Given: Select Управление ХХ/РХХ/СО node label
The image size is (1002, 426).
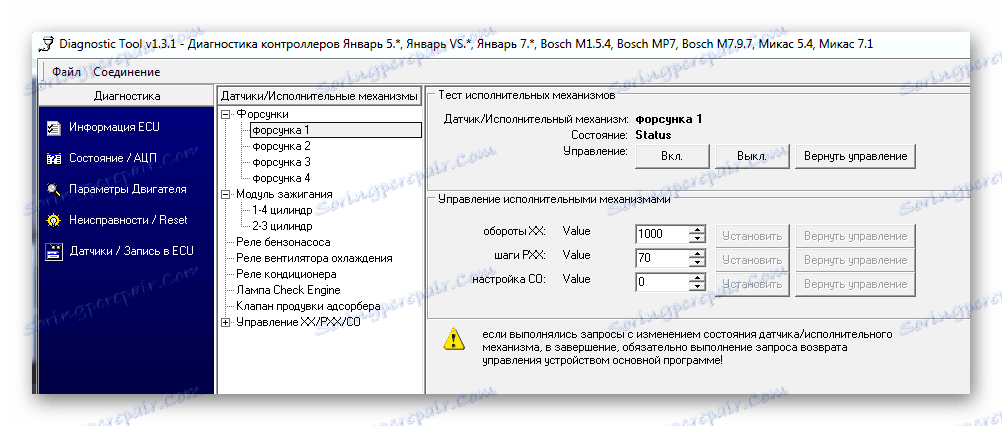Looking at the screenshot, I should (298, 323).
